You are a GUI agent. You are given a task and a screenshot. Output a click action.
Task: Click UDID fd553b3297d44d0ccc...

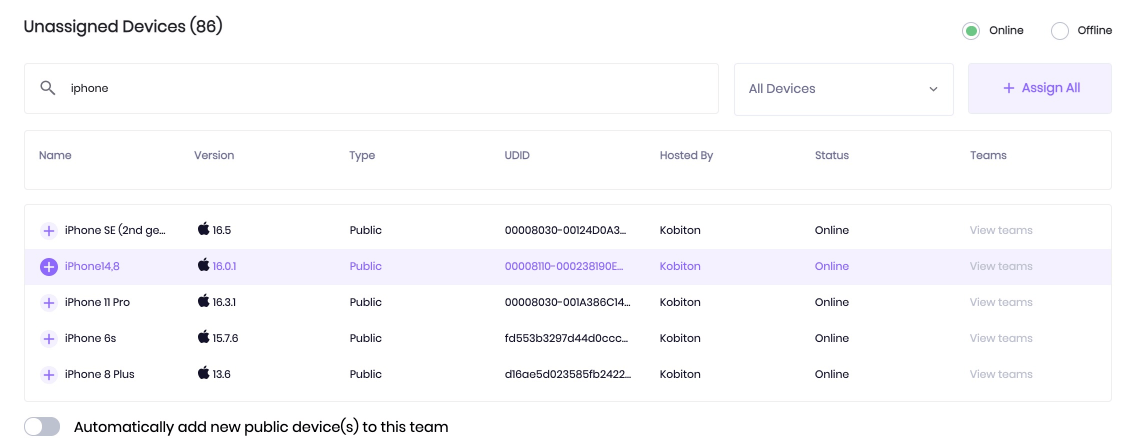[567, 338]
